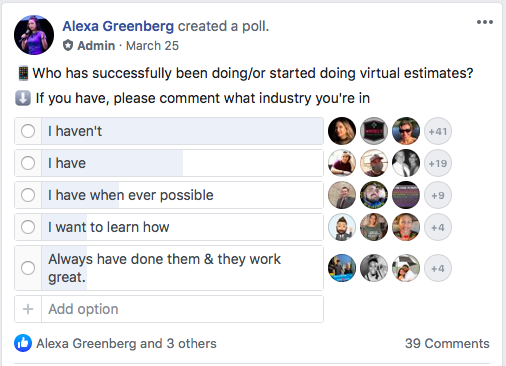This screenshot has height=366, width=506.
Task: Click the Add option input field
Action: pyautogui.click(x=182, y=309)
